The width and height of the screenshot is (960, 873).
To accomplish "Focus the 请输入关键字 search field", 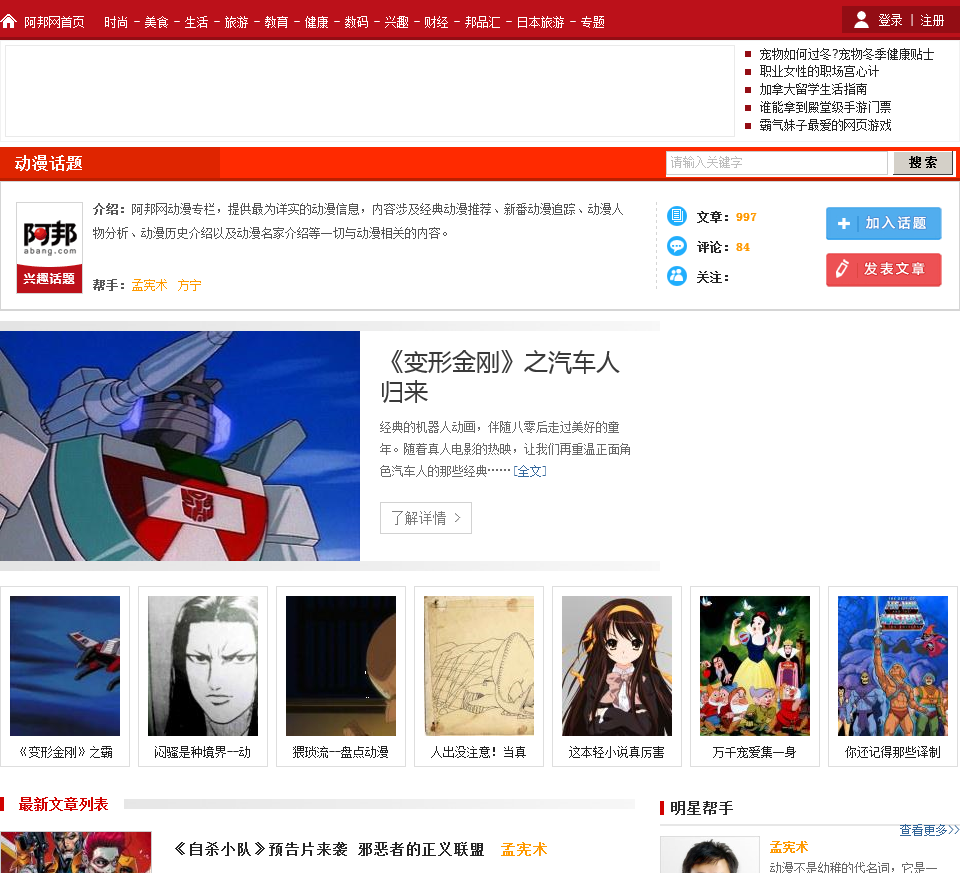I will tap(776, 162).
